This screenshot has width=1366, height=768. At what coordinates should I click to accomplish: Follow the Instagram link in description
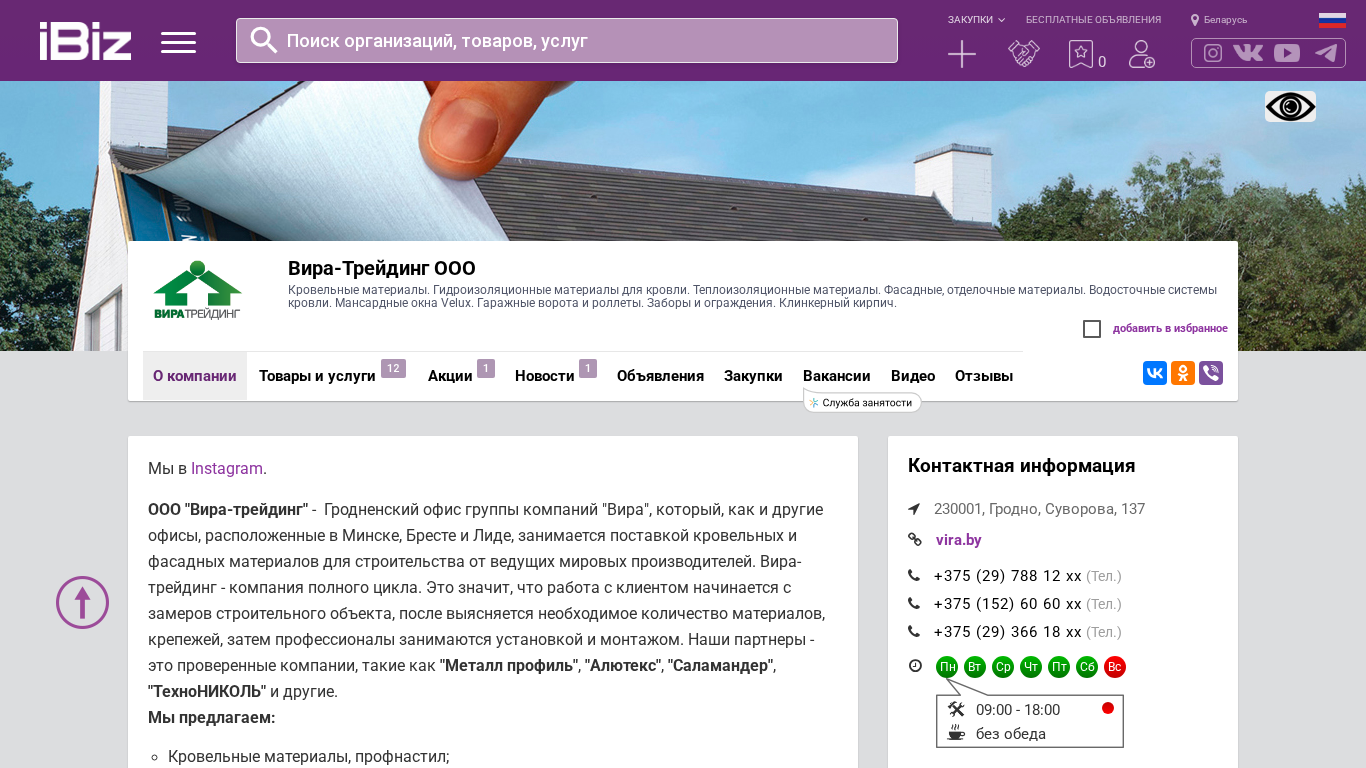click(x=227, y=468)
